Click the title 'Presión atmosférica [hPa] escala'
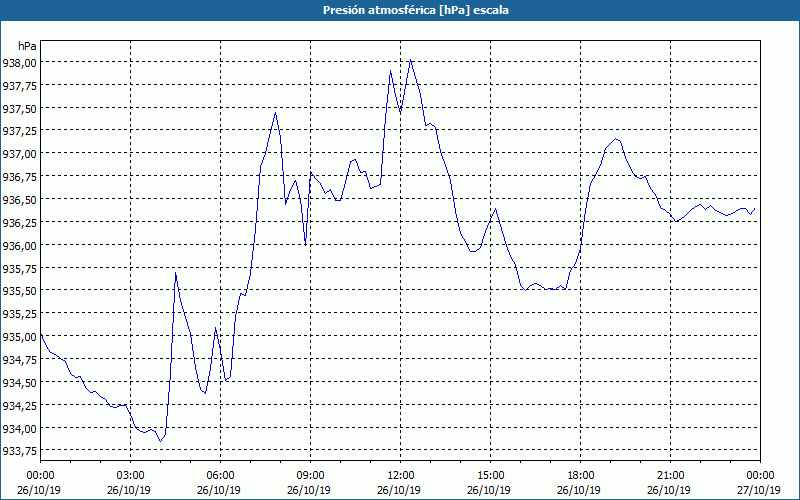800x500 pixels. coord(416,10)
